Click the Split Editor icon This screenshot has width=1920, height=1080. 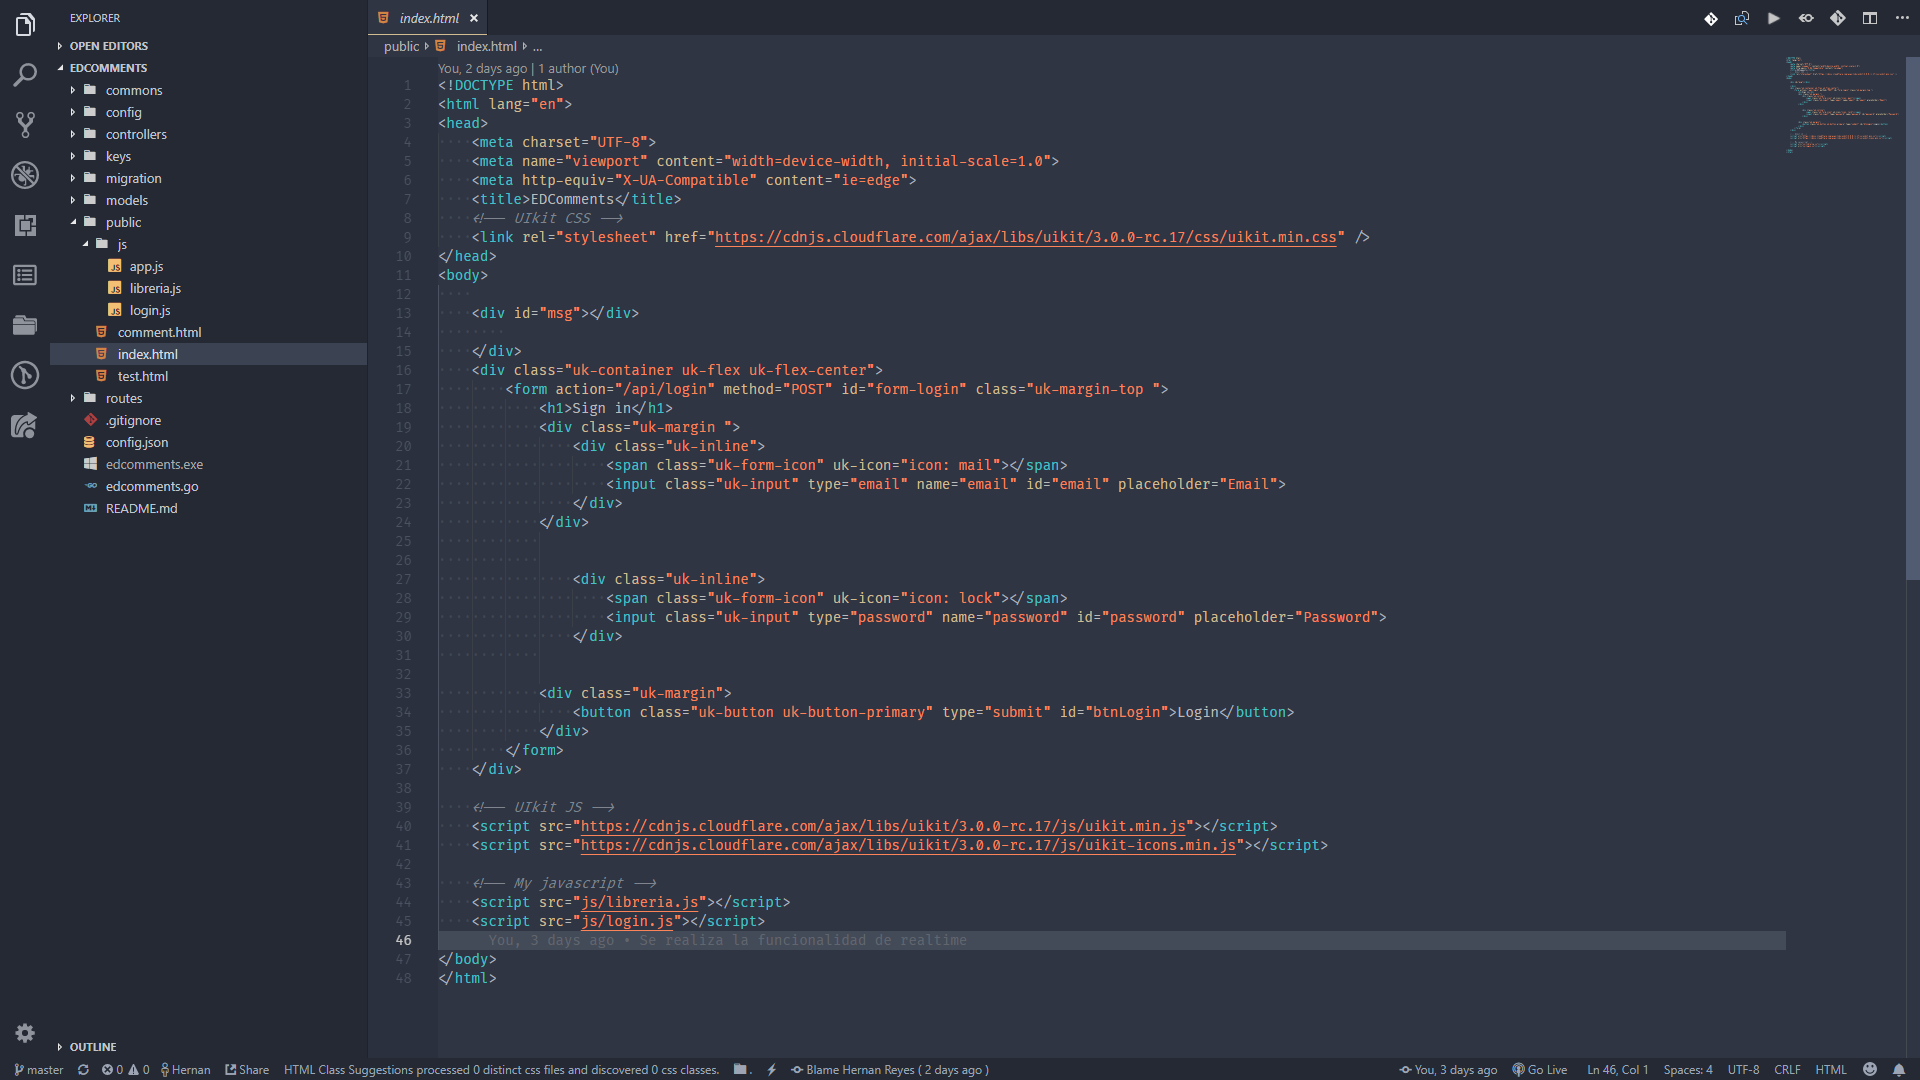click(1869, 18)
